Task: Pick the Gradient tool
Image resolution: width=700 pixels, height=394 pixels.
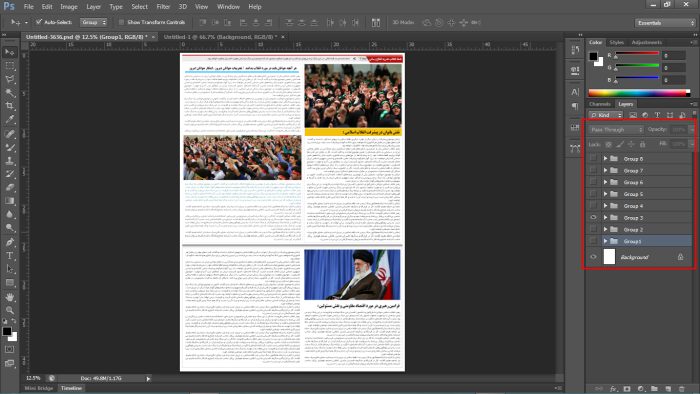Action: pyautogui.click(x=9, y=201)
